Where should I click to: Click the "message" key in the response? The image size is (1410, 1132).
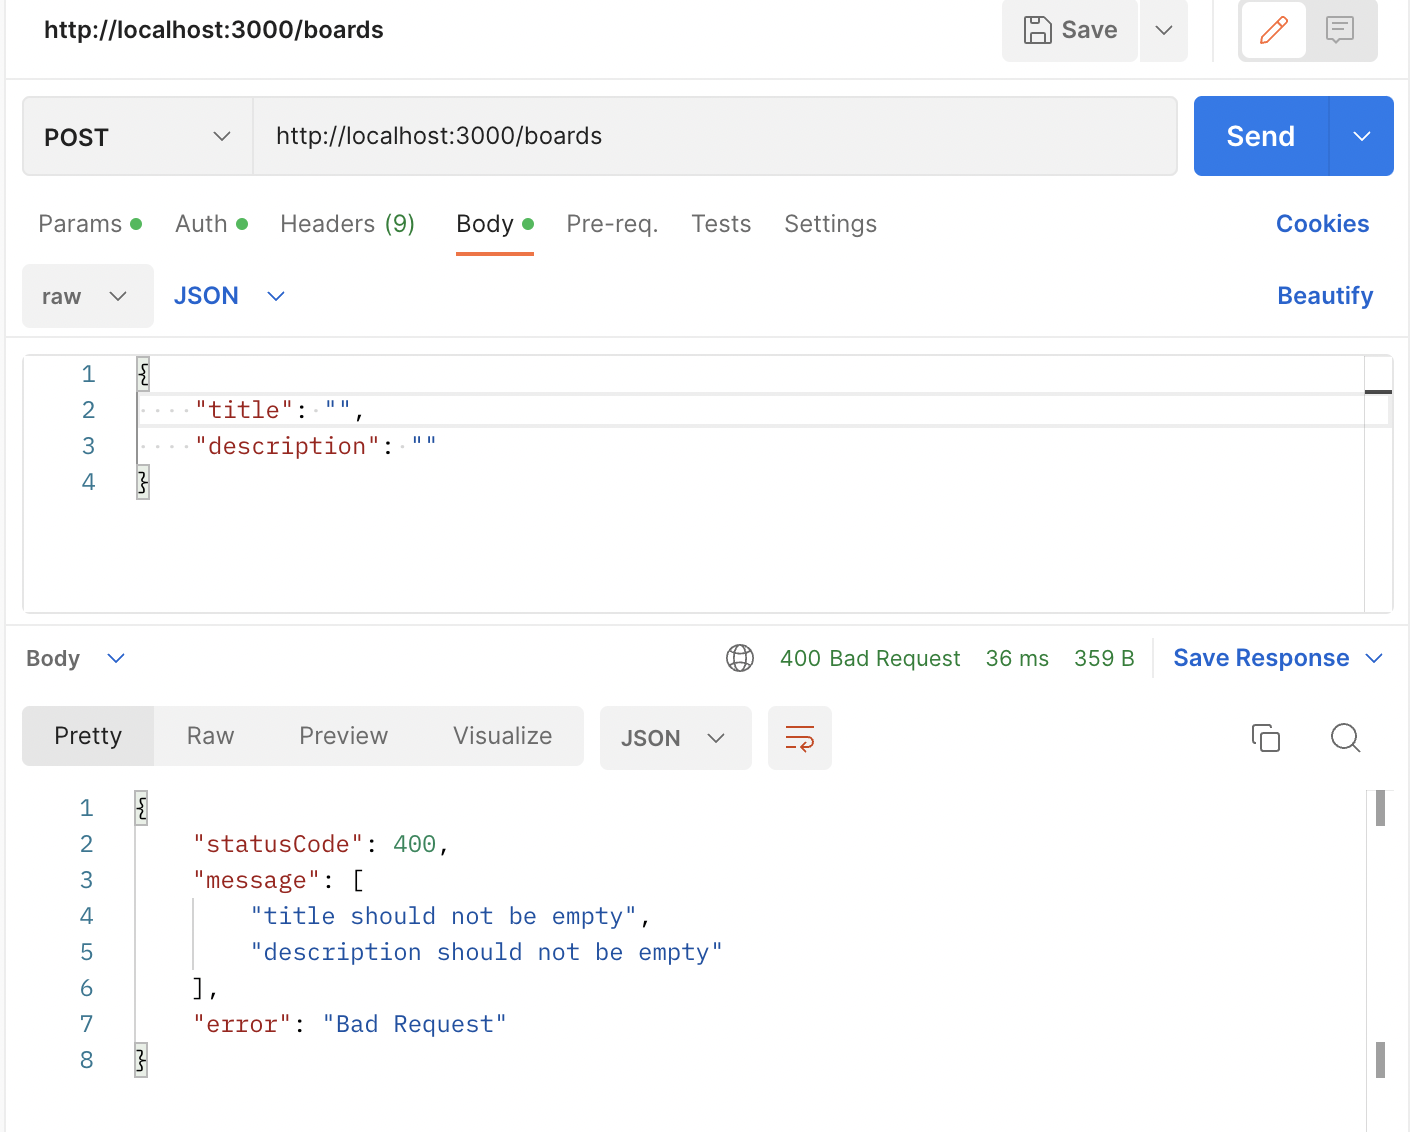(256, 880)
